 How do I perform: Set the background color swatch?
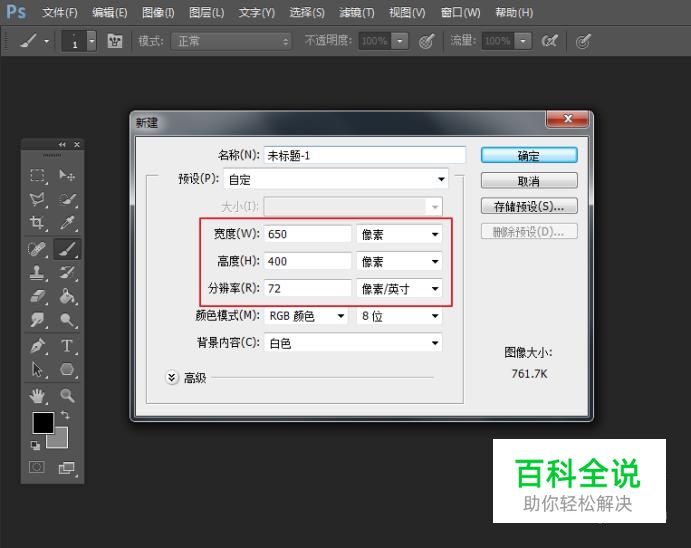pos(62,440)
